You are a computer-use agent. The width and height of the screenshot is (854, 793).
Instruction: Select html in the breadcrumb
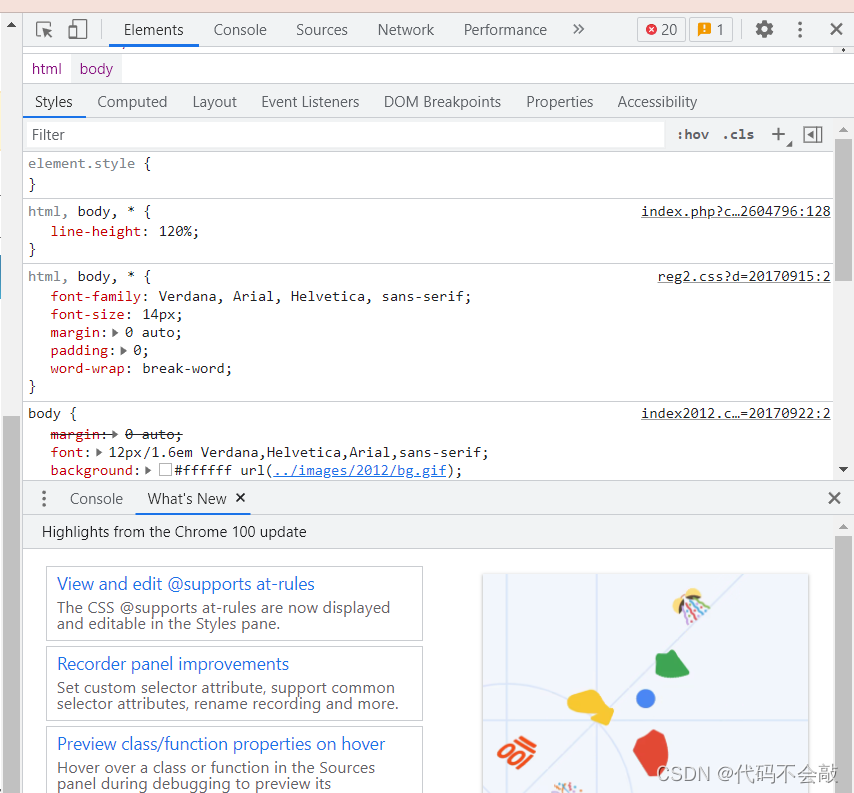(x=47, y=69)
